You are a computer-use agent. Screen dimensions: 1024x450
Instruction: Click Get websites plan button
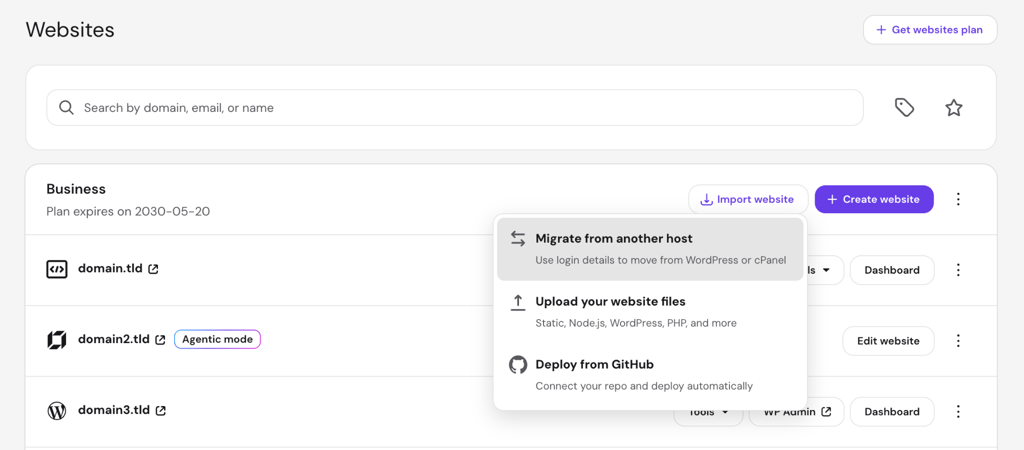point(930,30)
